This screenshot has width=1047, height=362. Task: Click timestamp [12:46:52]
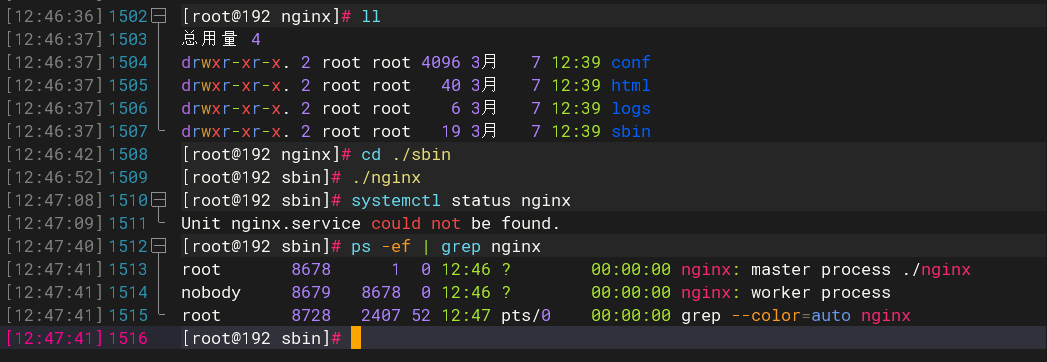pos(55,178)
